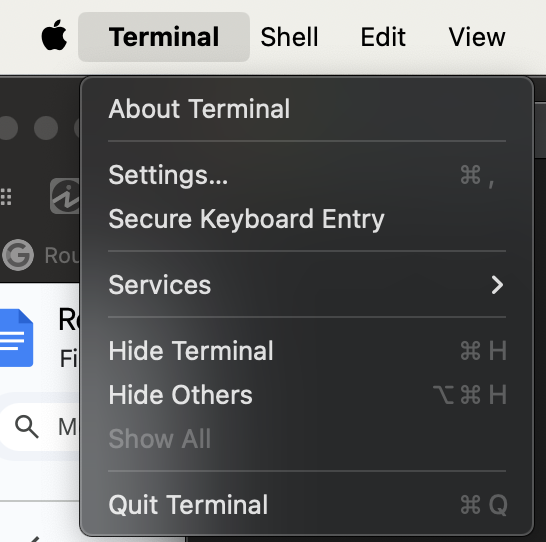Click the magnifying glass search icon
546x542 pixels.
point(27,426)
